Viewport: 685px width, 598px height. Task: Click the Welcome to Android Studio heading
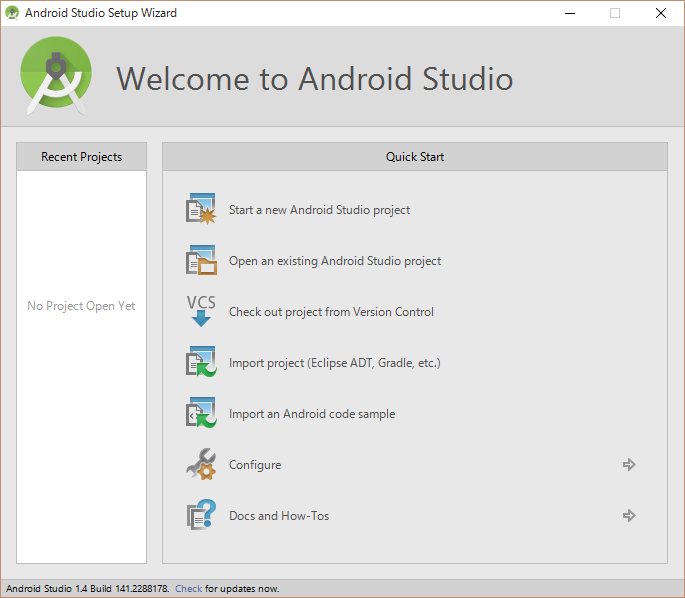tap(315, 79)
